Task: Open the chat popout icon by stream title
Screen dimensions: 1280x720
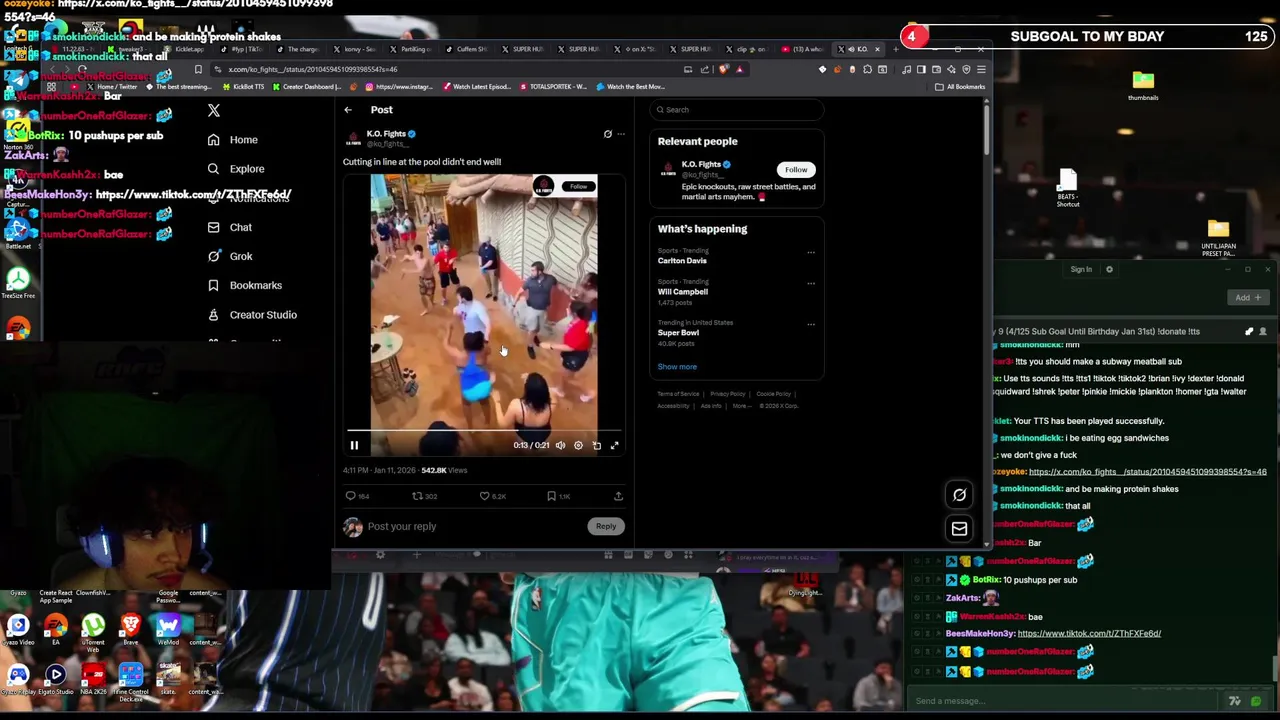Action: coord(1249,331)
